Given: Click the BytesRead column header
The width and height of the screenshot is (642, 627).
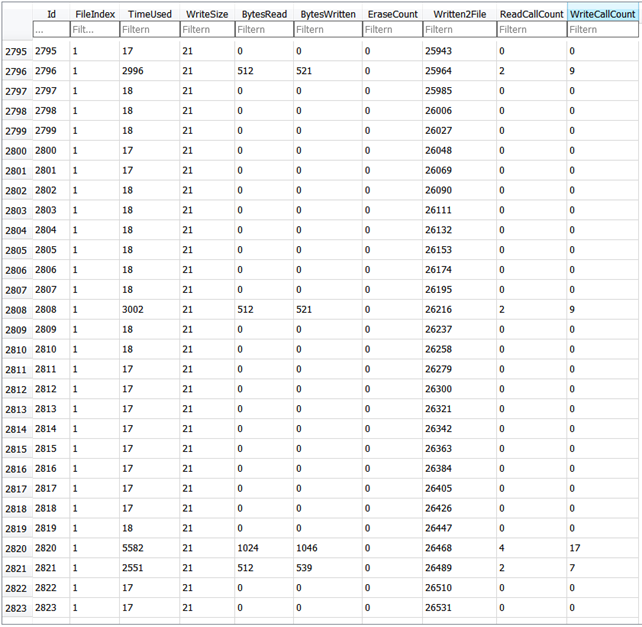Looking at the screenshot, I should pyautogui.click(x=264, y=14).
